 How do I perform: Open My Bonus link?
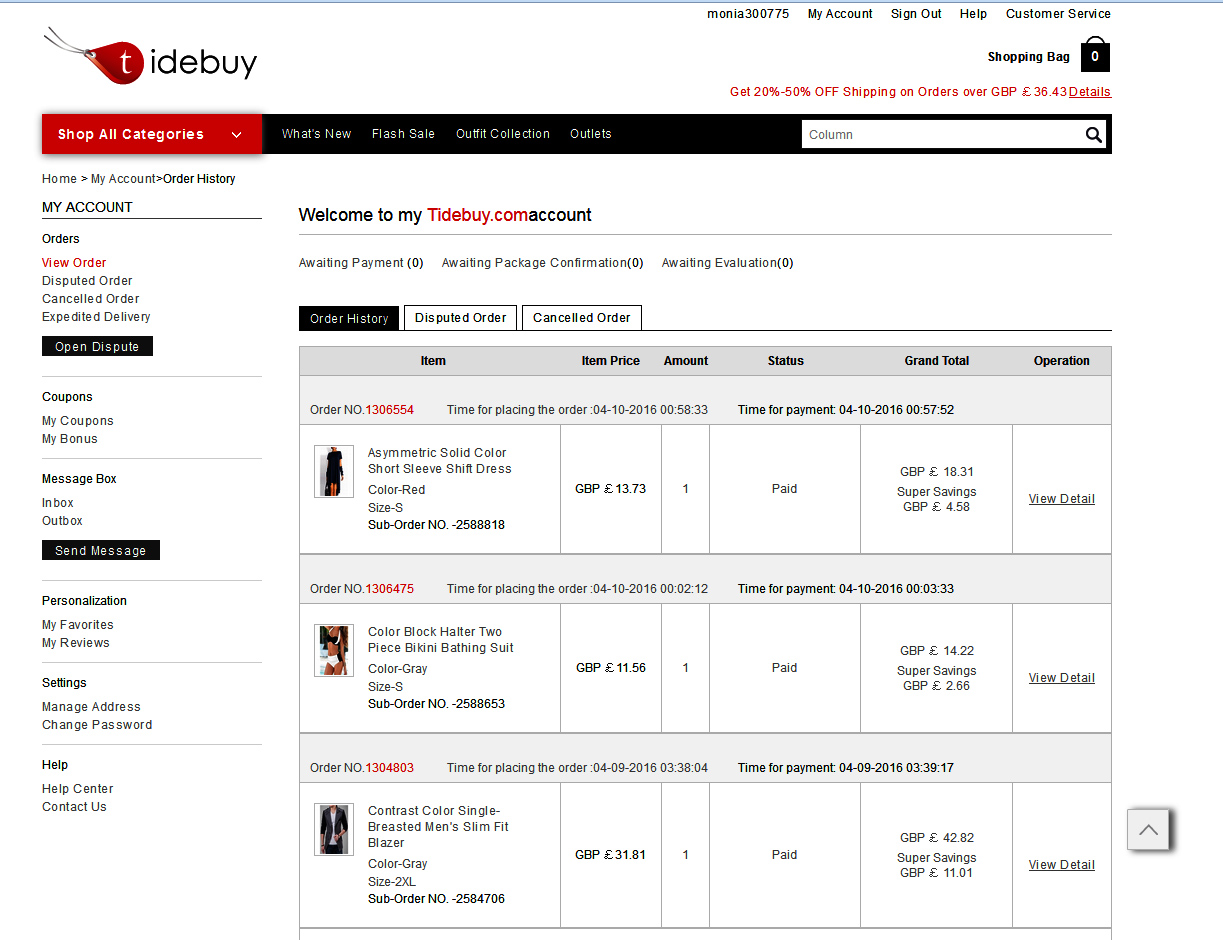point(70,439)
